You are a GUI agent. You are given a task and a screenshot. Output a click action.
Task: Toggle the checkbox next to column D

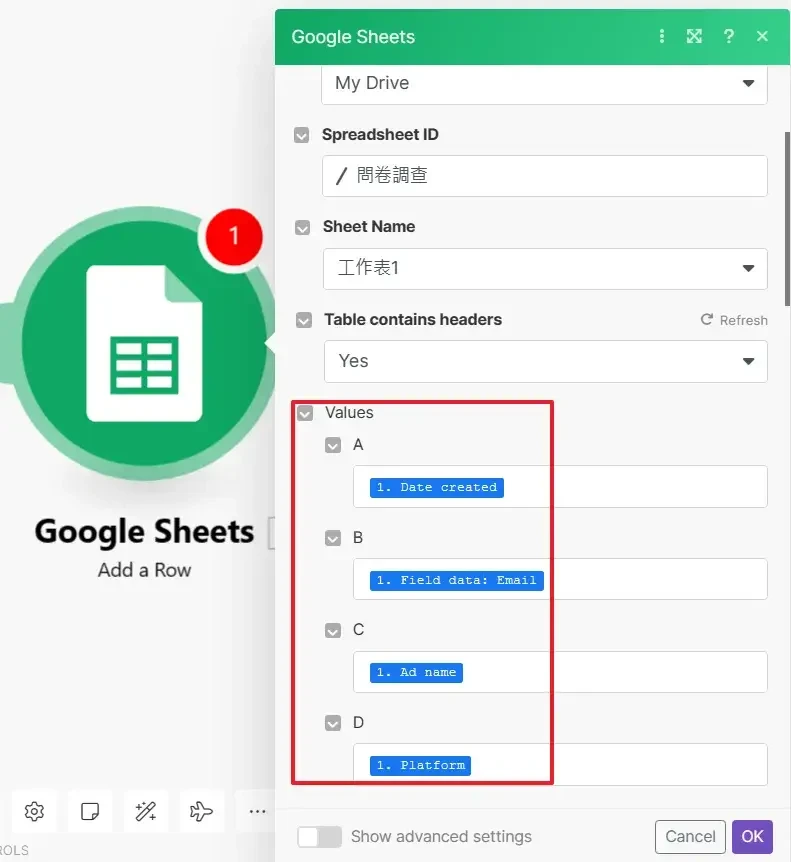[333, 723]
